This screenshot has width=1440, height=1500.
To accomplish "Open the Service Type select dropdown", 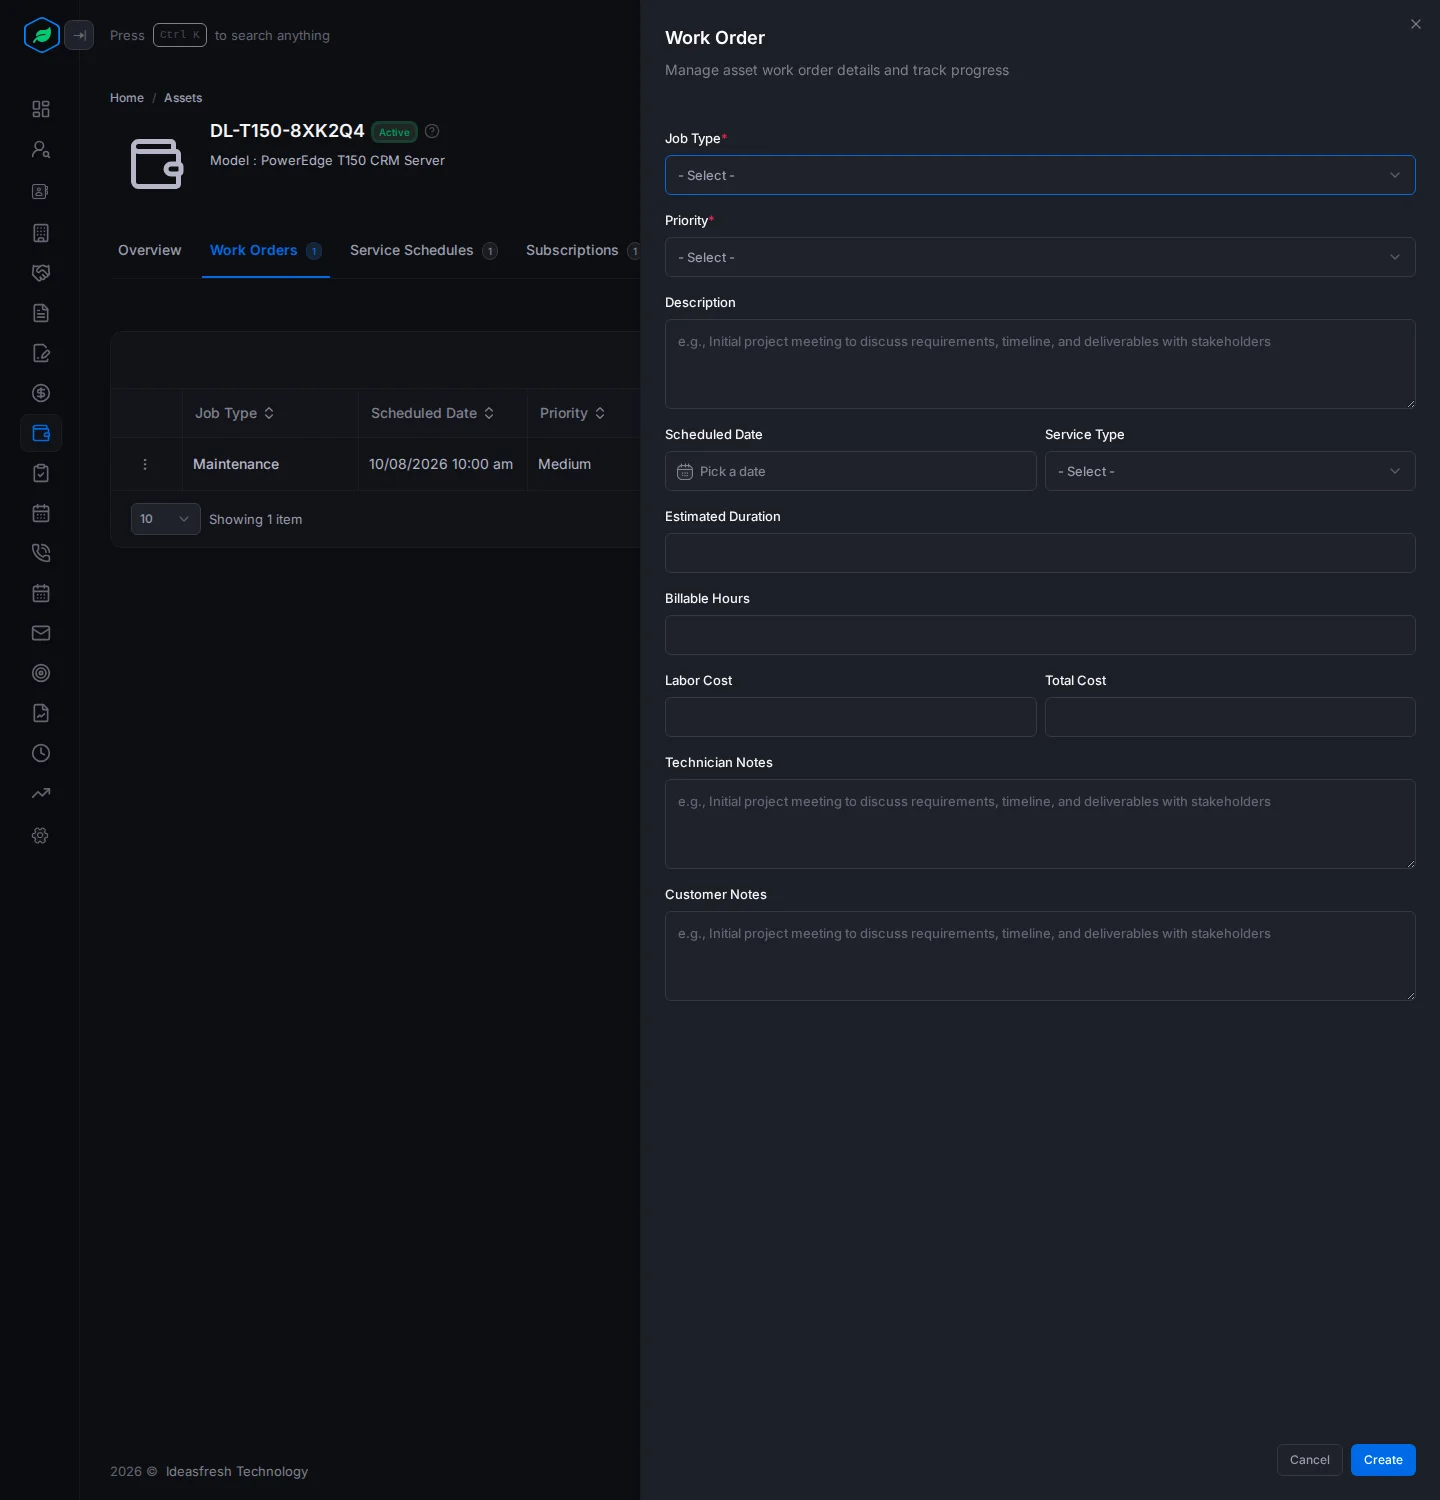I will 1230,471.
